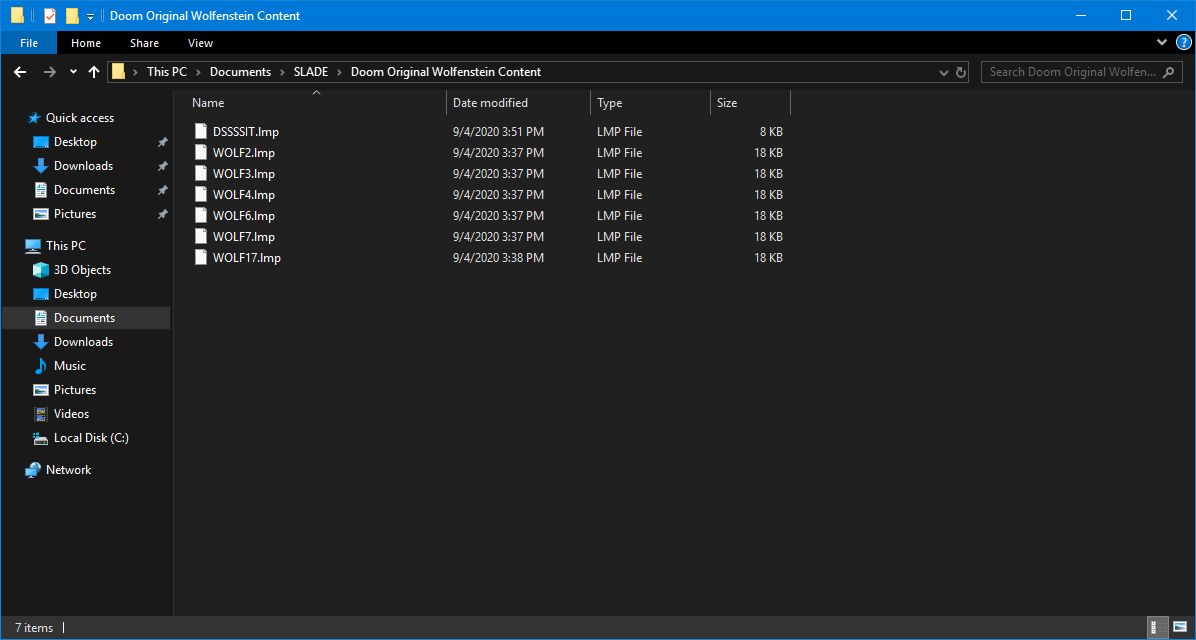Viewport: 1196px width, 640px height.
Task: Open Downloads under This PC
Action: (x=83, y=342)
